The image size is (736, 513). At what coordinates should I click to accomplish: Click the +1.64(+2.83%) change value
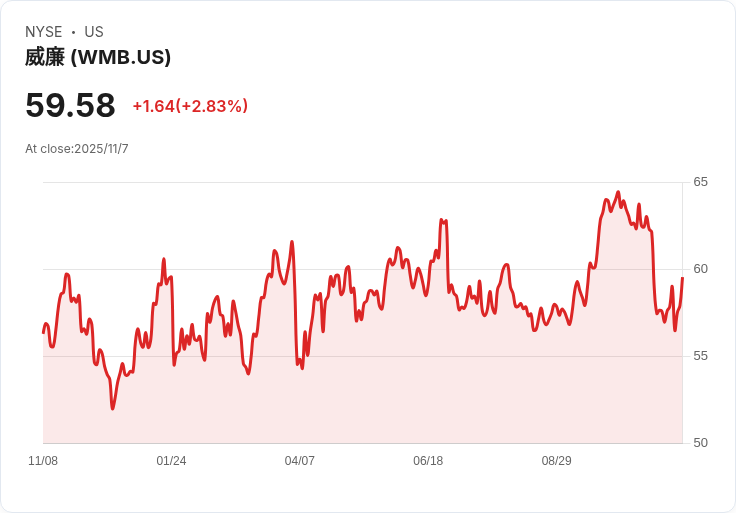190,106
